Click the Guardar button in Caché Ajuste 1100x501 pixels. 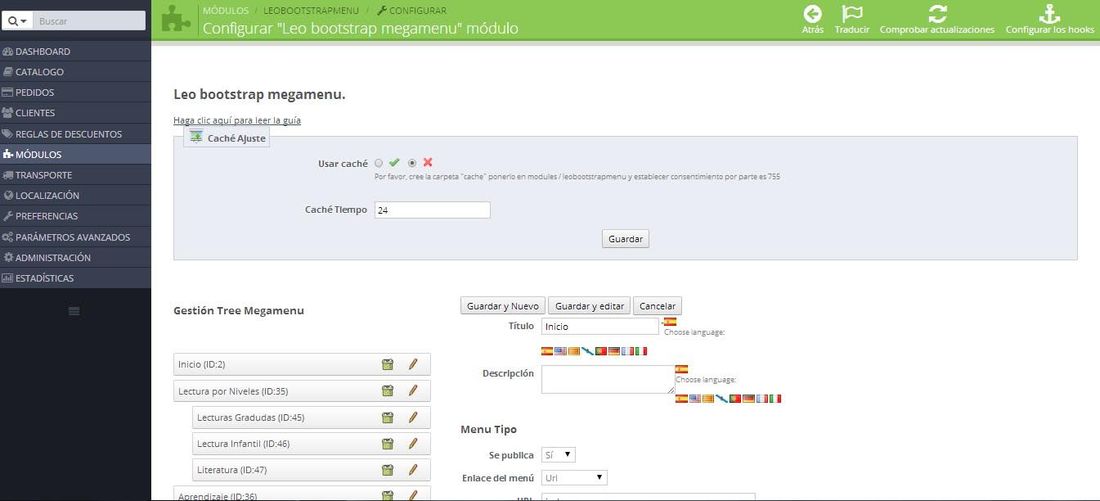coord(625,239)
